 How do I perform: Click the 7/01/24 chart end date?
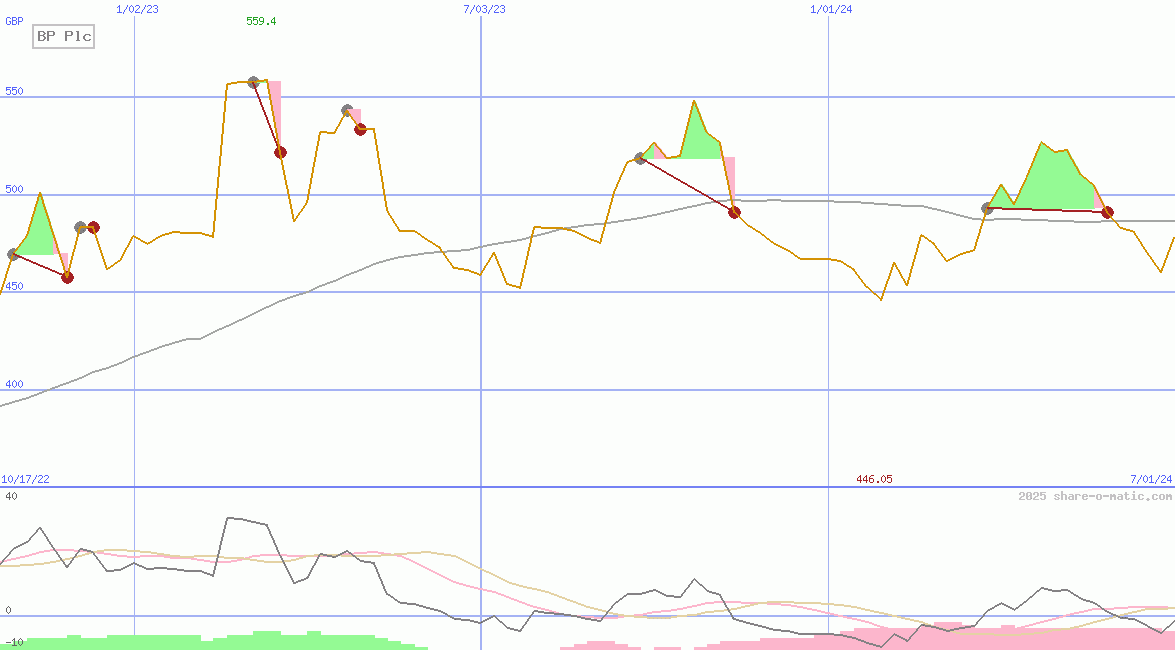point(1151,479)
